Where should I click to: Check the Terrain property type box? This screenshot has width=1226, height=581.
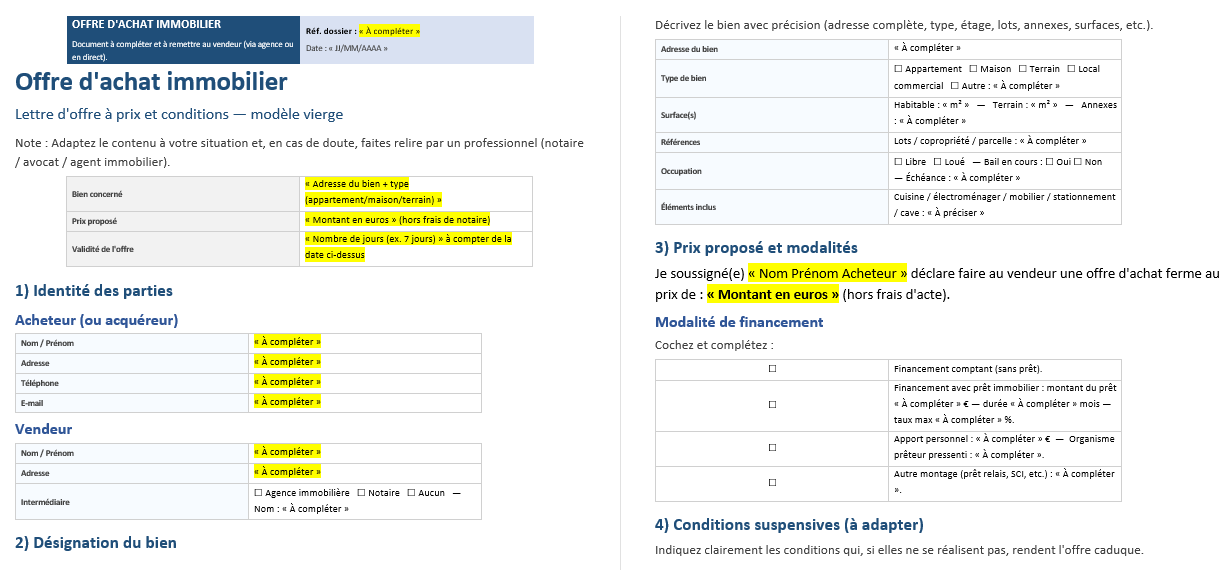click(1022, 69)
